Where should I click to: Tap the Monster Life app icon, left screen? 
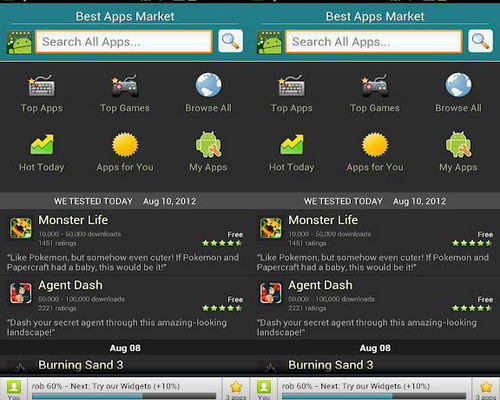pyautogui.click(x=21, y=228)
